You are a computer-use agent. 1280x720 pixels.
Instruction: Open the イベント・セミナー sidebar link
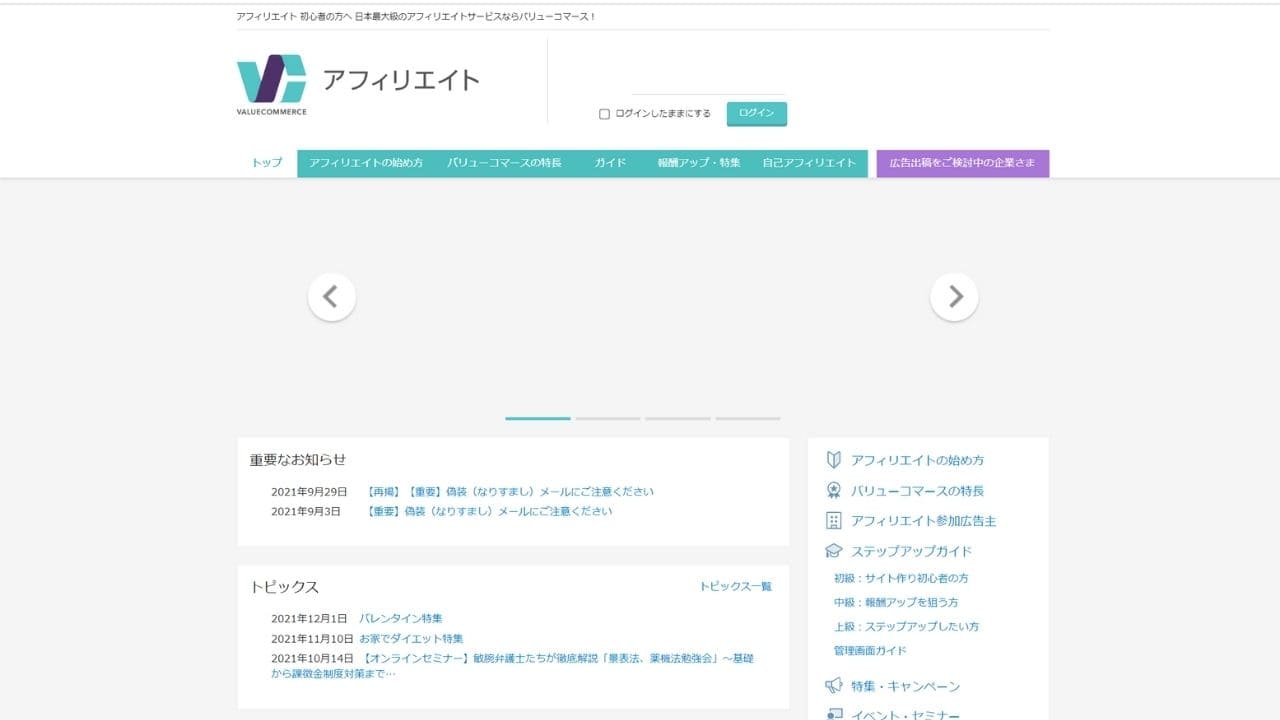(905, 714)
